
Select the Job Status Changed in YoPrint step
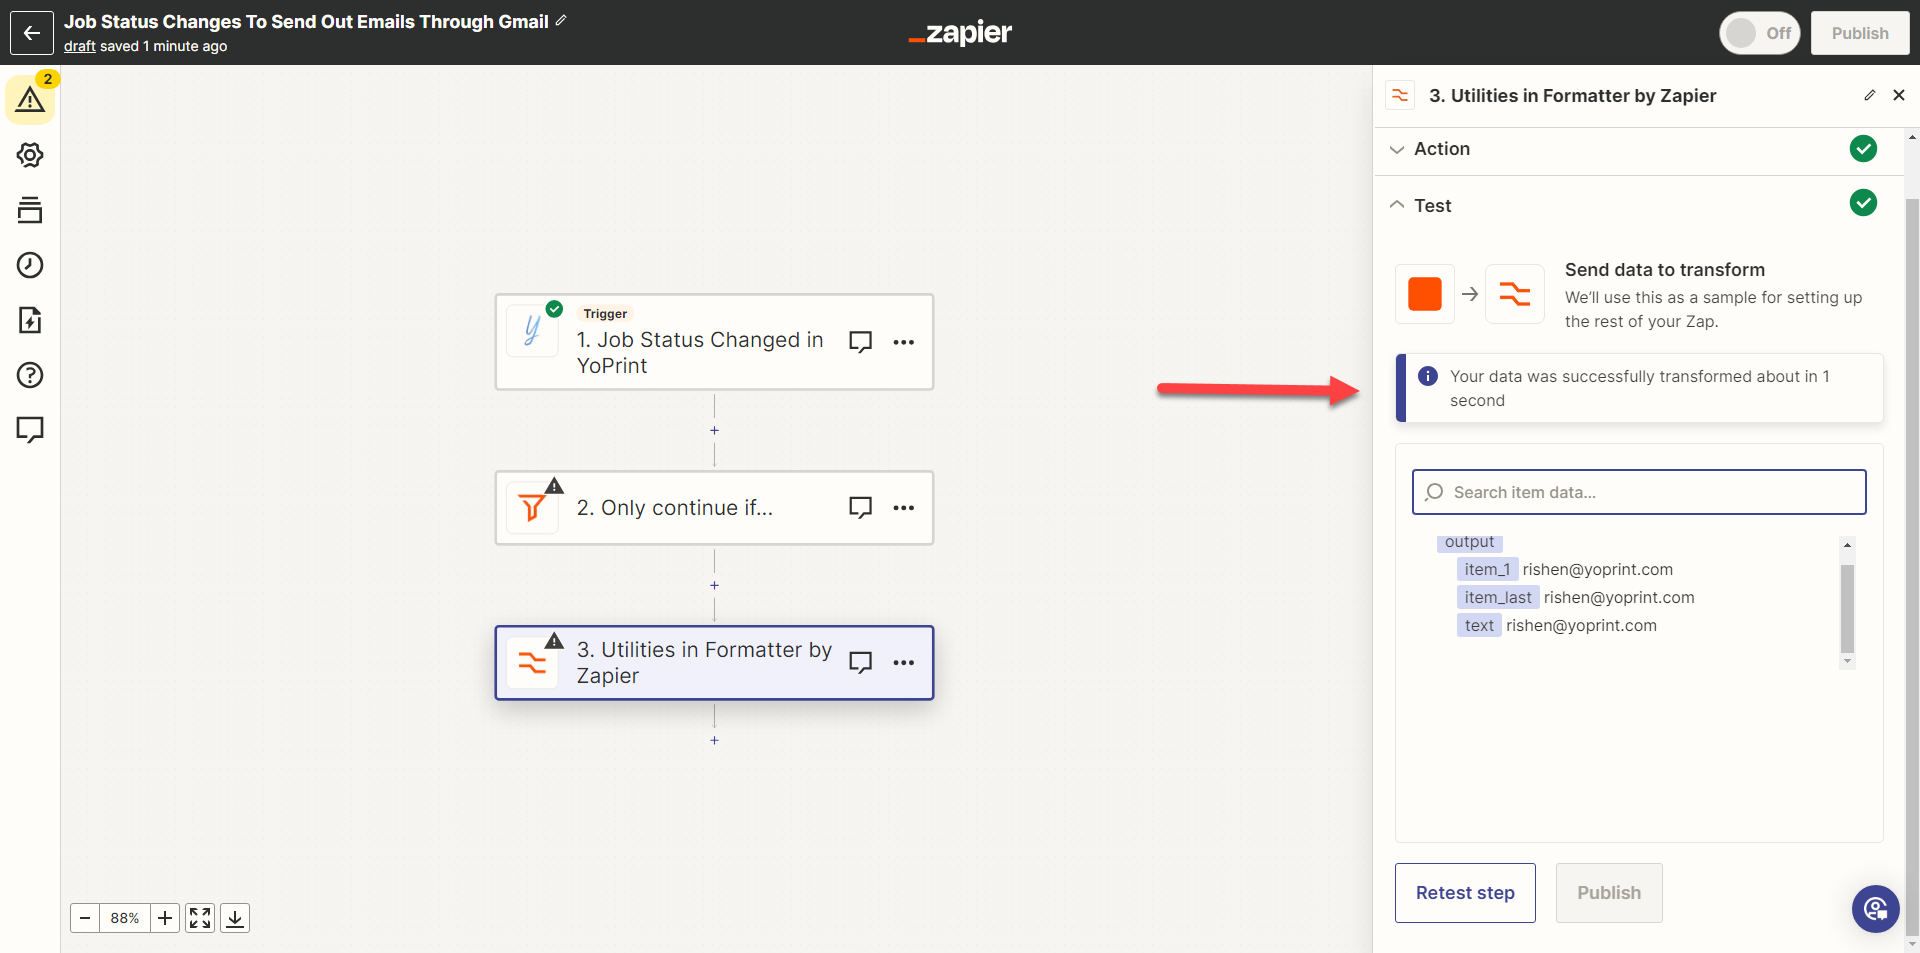714,342
